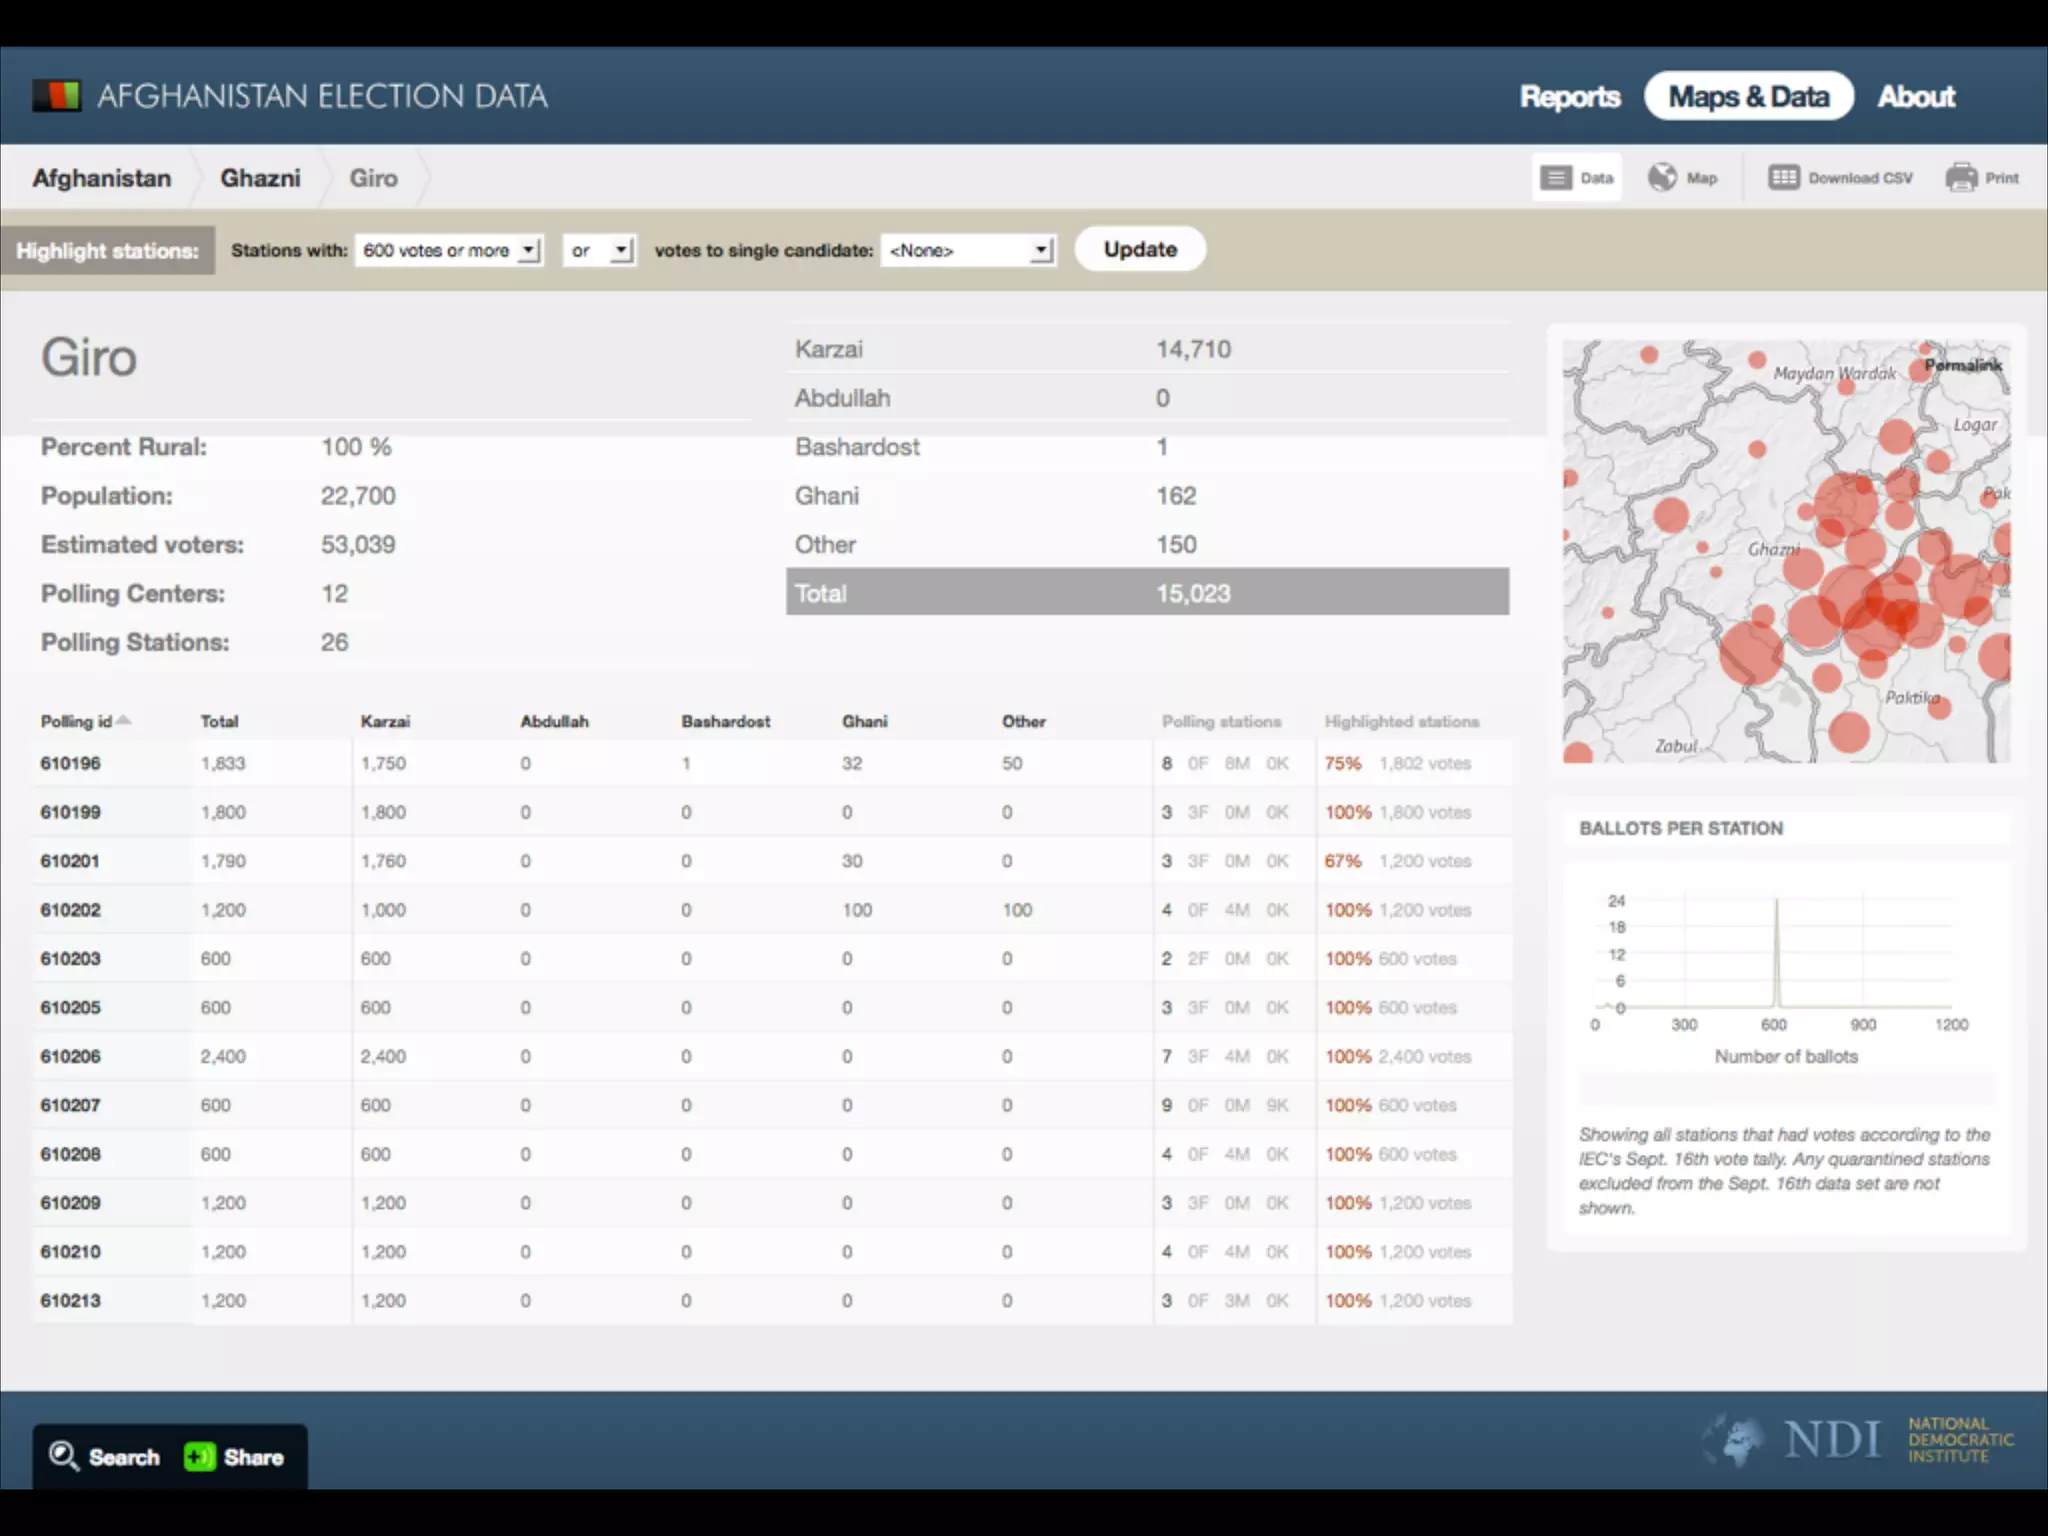The width and height of the screenshot is (2048, 1536).
Task: Click the green Share plus icon
Action: 199,1457
